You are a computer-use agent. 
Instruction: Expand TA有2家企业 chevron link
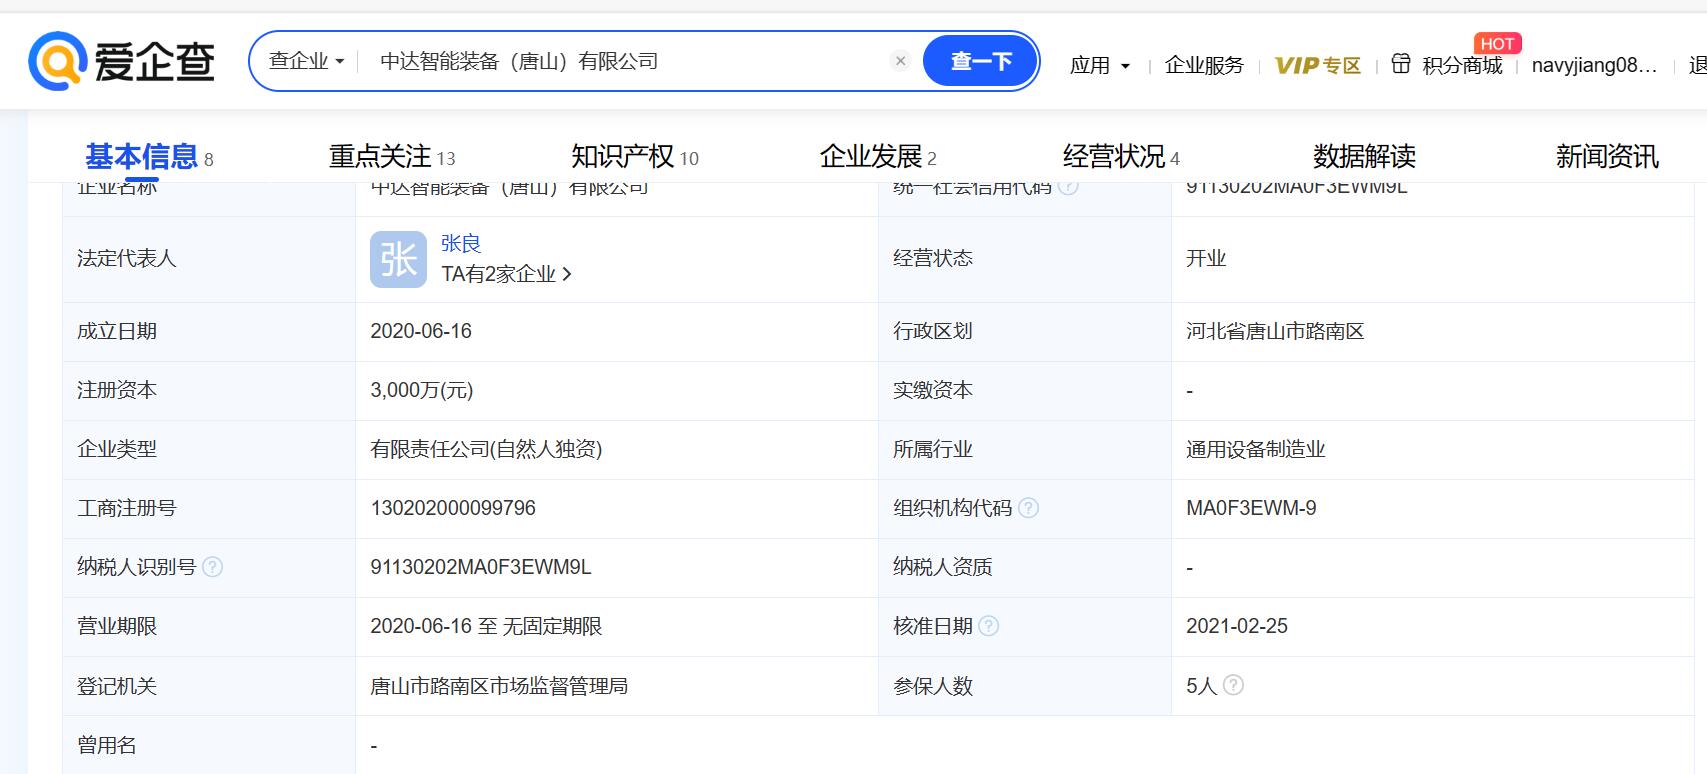click(506, 274)
